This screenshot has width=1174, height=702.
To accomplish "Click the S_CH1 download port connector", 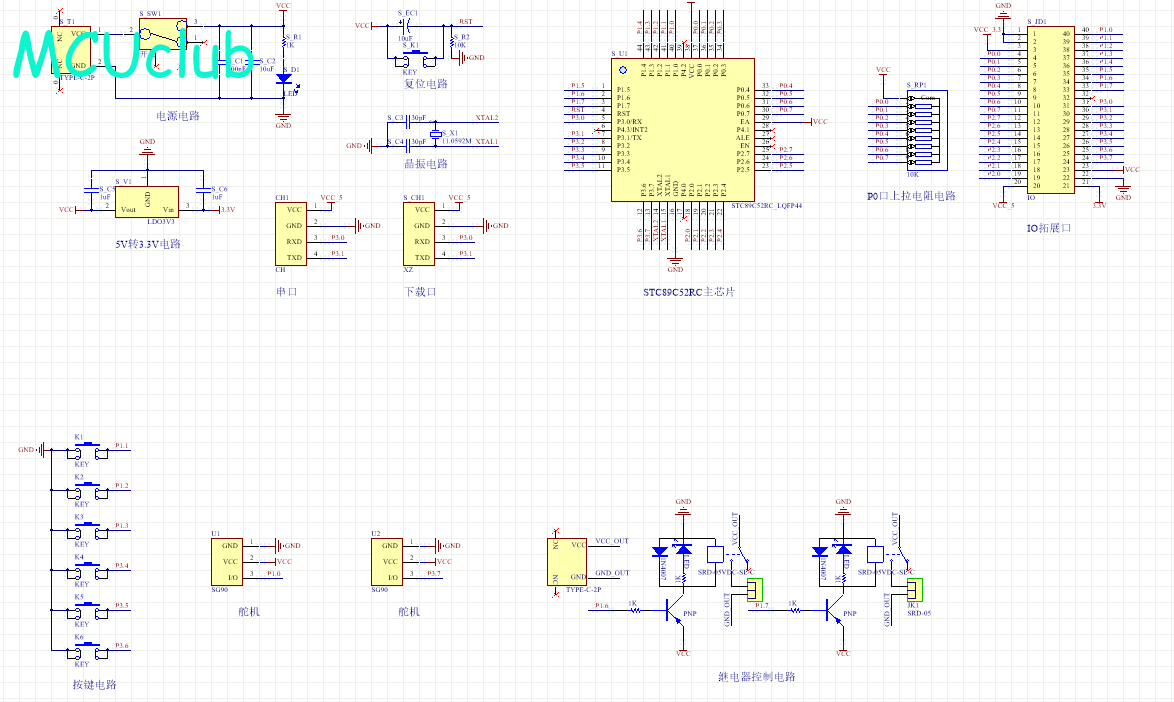I will pyautogui.click(x=418, y=233).
